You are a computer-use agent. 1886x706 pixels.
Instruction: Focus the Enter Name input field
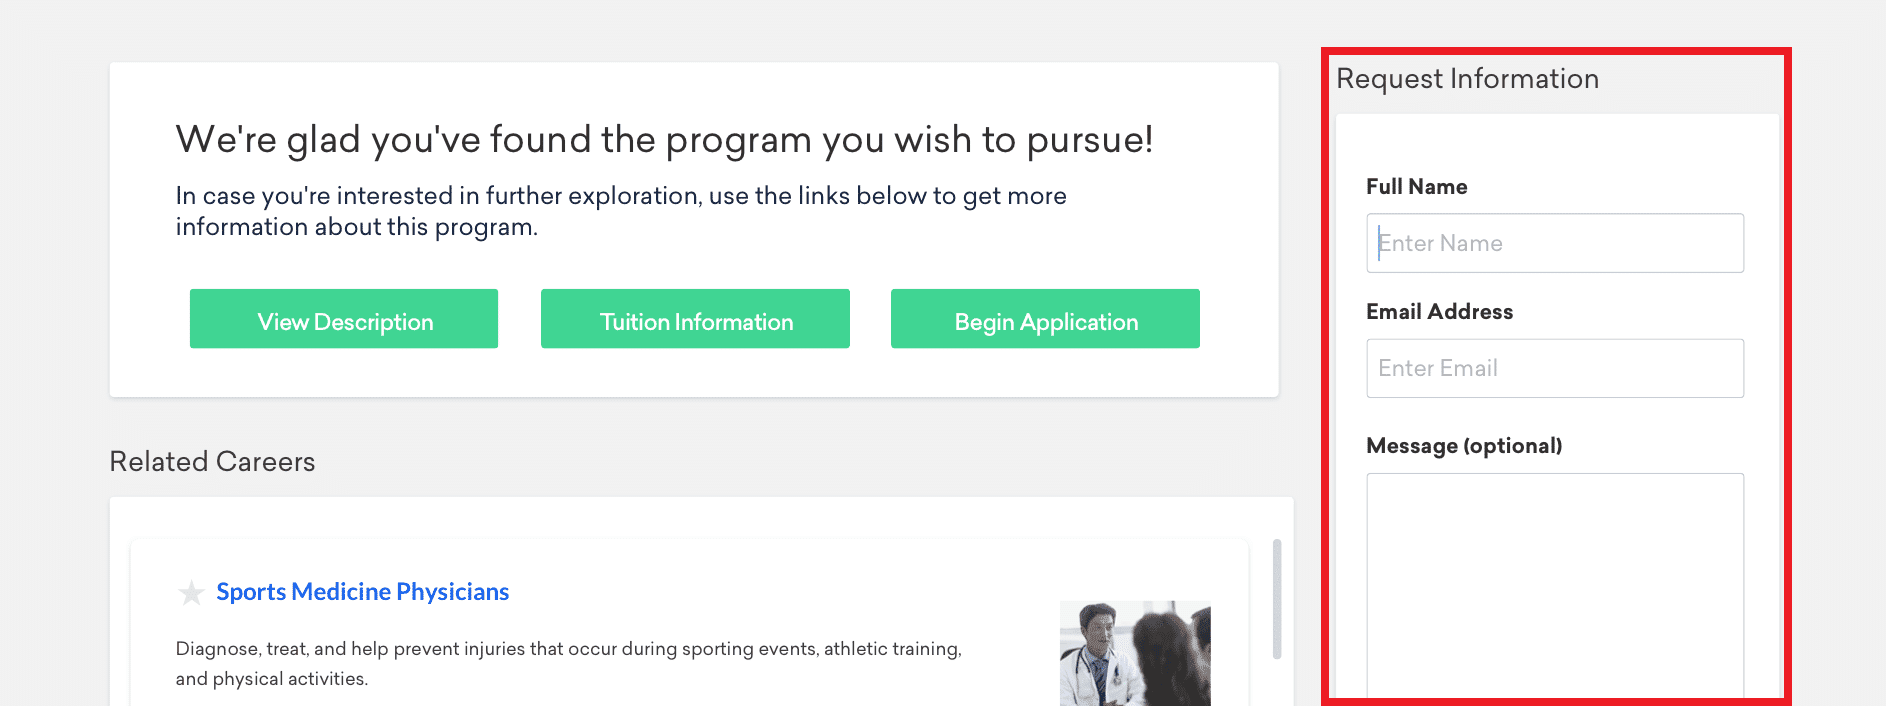pyautogui.click(x=1555, y=243)
